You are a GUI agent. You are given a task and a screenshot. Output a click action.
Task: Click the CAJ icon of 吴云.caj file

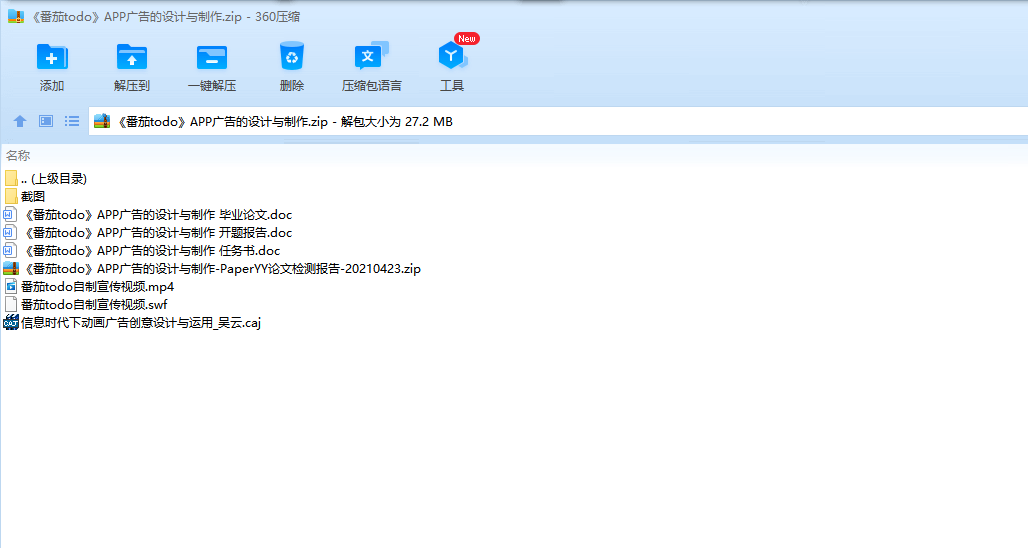10,323
